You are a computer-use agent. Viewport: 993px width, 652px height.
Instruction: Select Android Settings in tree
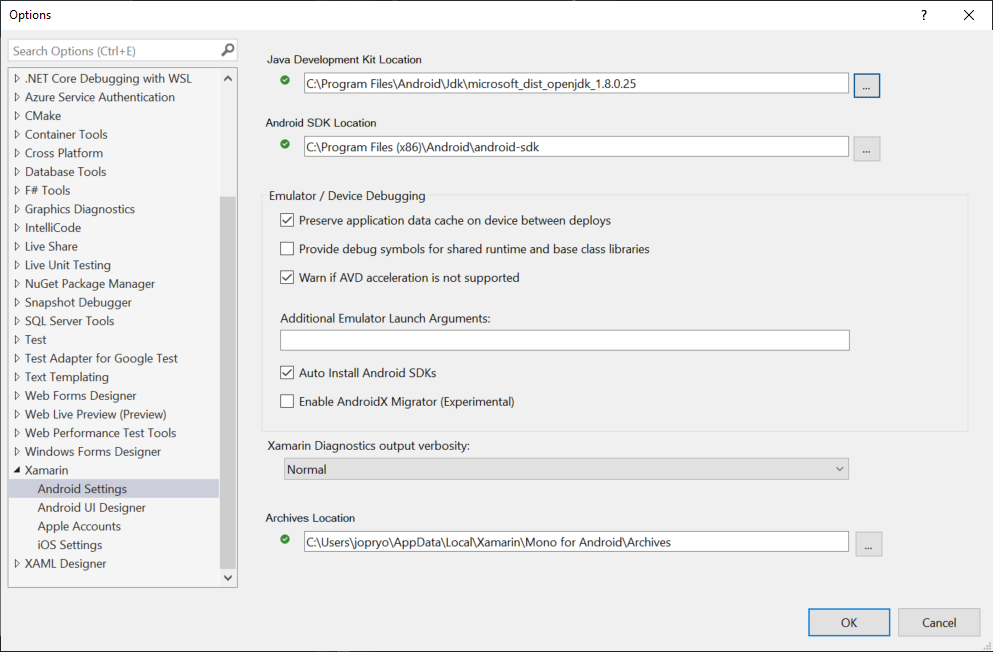[x=82, y=489]
